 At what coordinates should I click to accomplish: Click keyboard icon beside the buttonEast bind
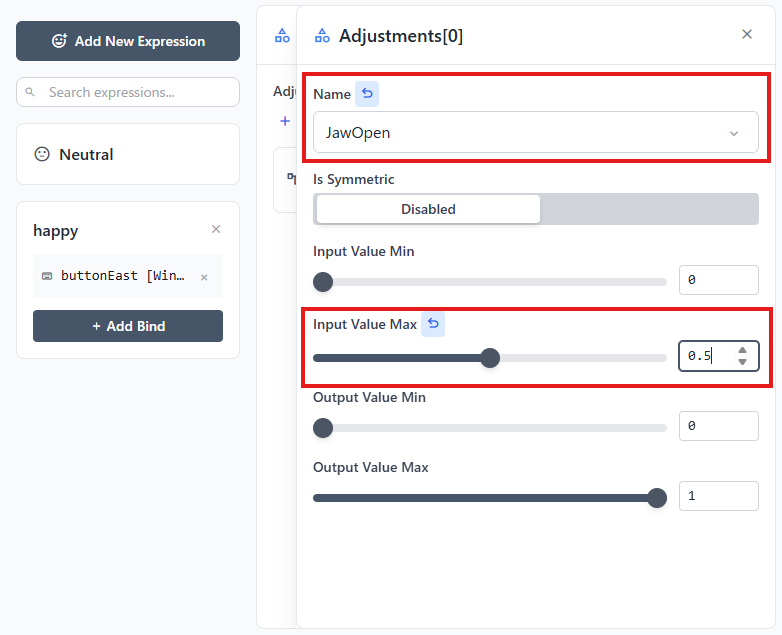point(47,276)
